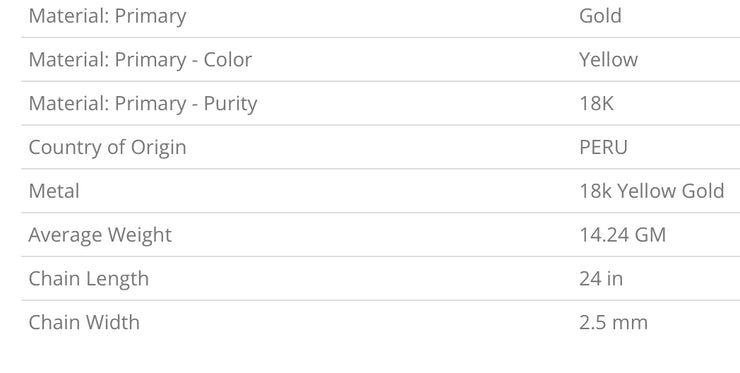This screenshot has height=373, width=740.
Task: Click the Country of Origin label
Action: (107, 148)
